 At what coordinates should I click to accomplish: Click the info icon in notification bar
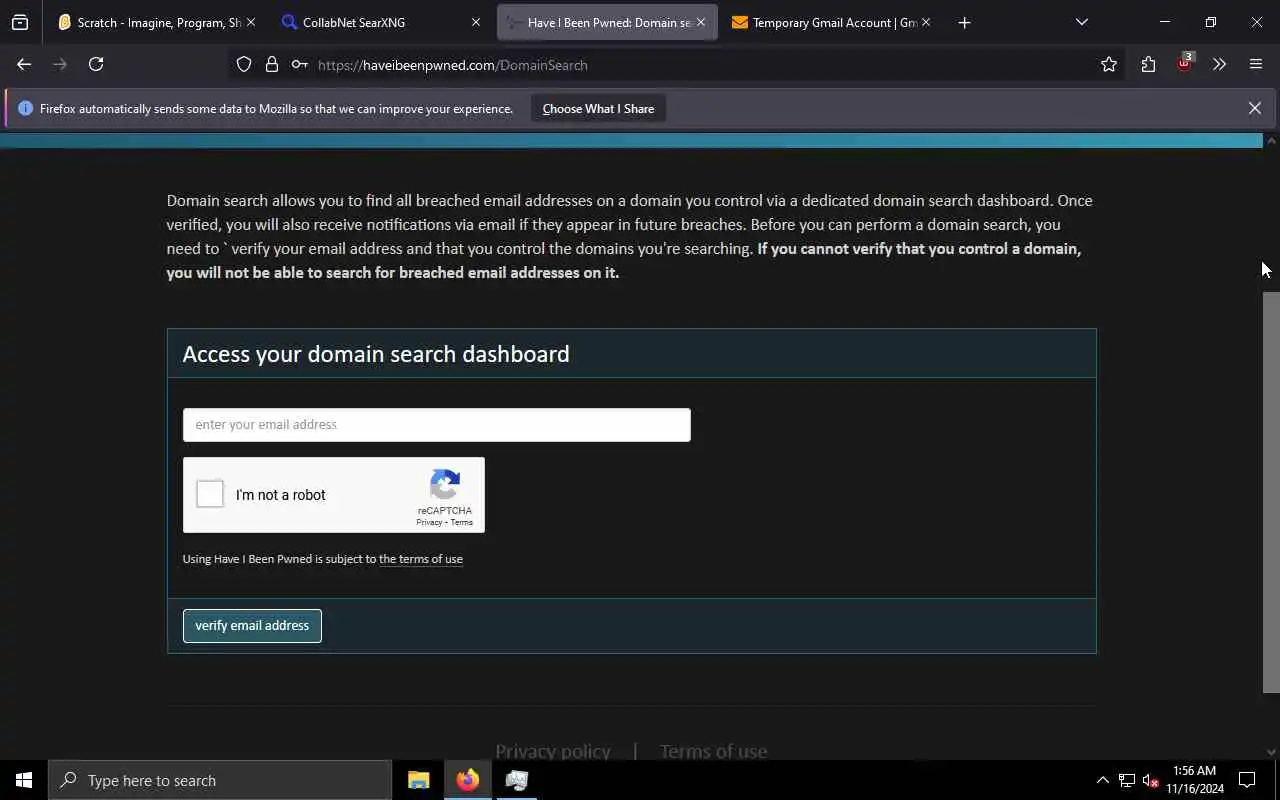coord(25,108)
